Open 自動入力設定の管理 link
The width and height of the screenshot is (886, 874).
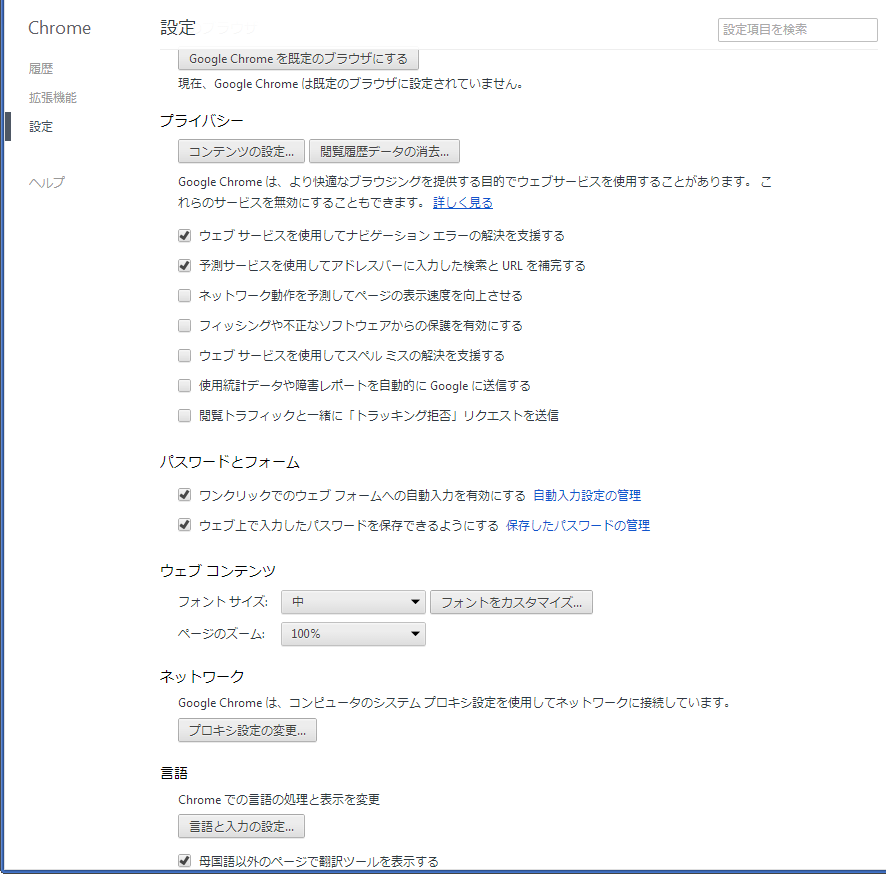(x=587, y=496)
